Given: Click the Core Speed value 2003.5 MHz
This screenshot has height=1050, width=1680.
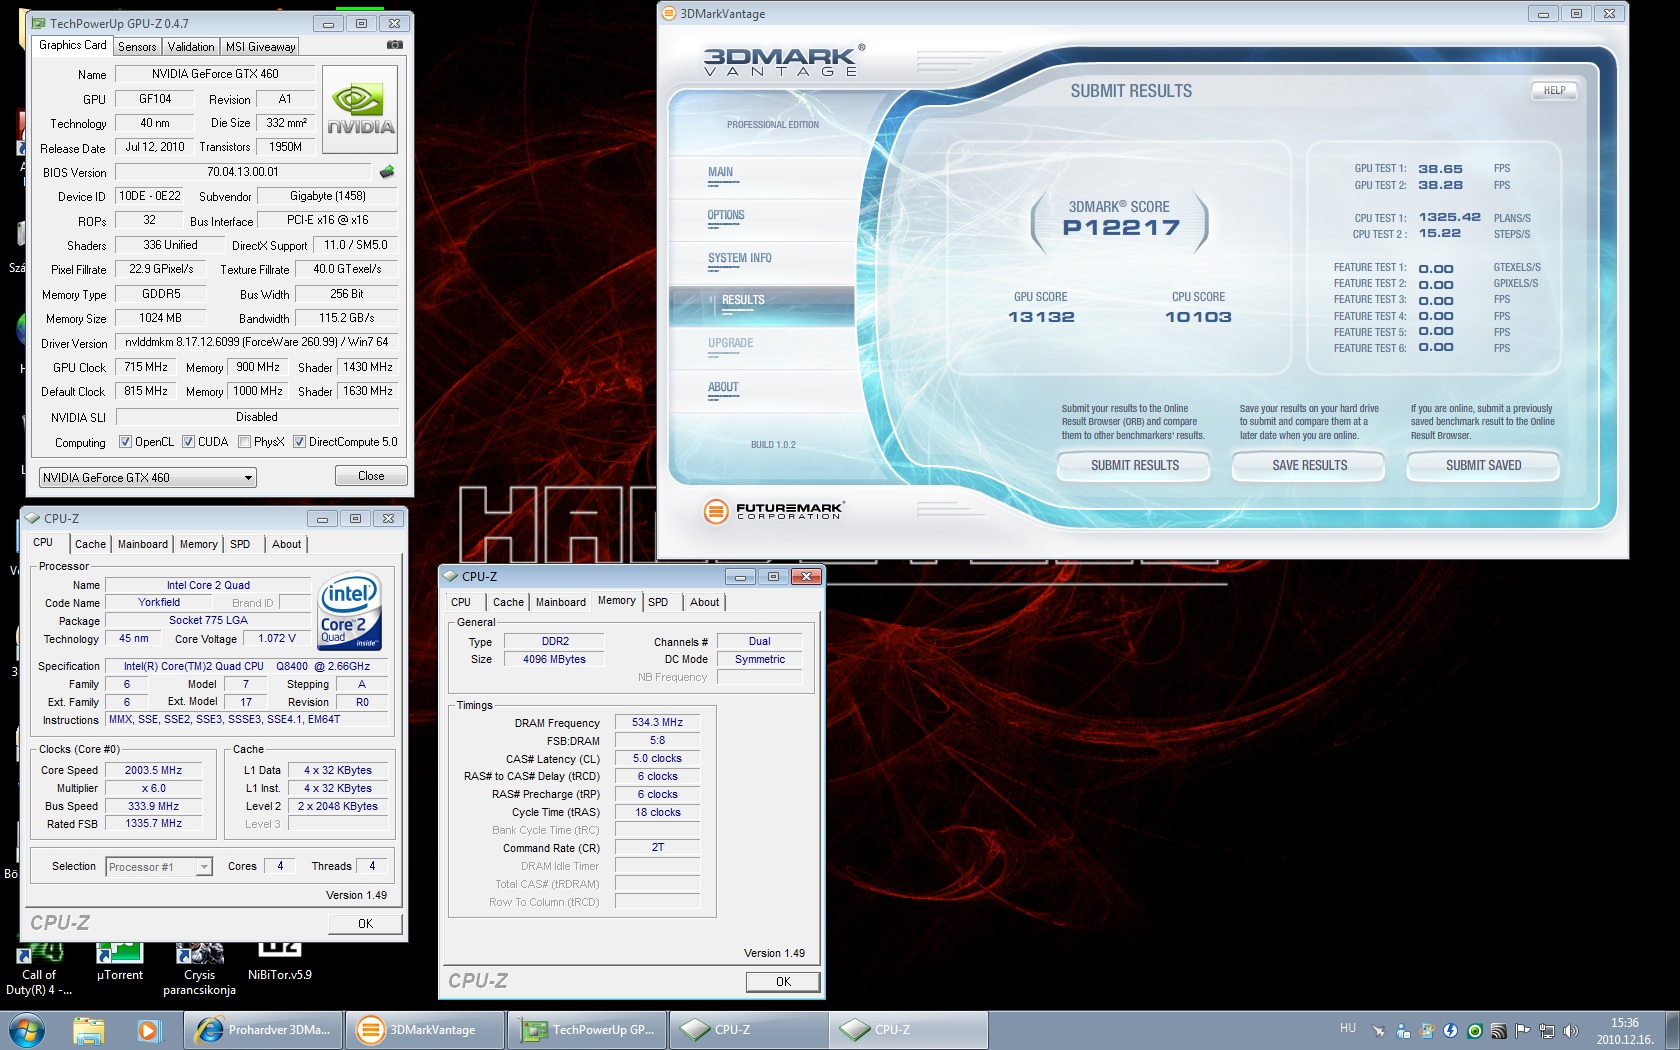Looking at the screenshot, I should tap(153, 770).
